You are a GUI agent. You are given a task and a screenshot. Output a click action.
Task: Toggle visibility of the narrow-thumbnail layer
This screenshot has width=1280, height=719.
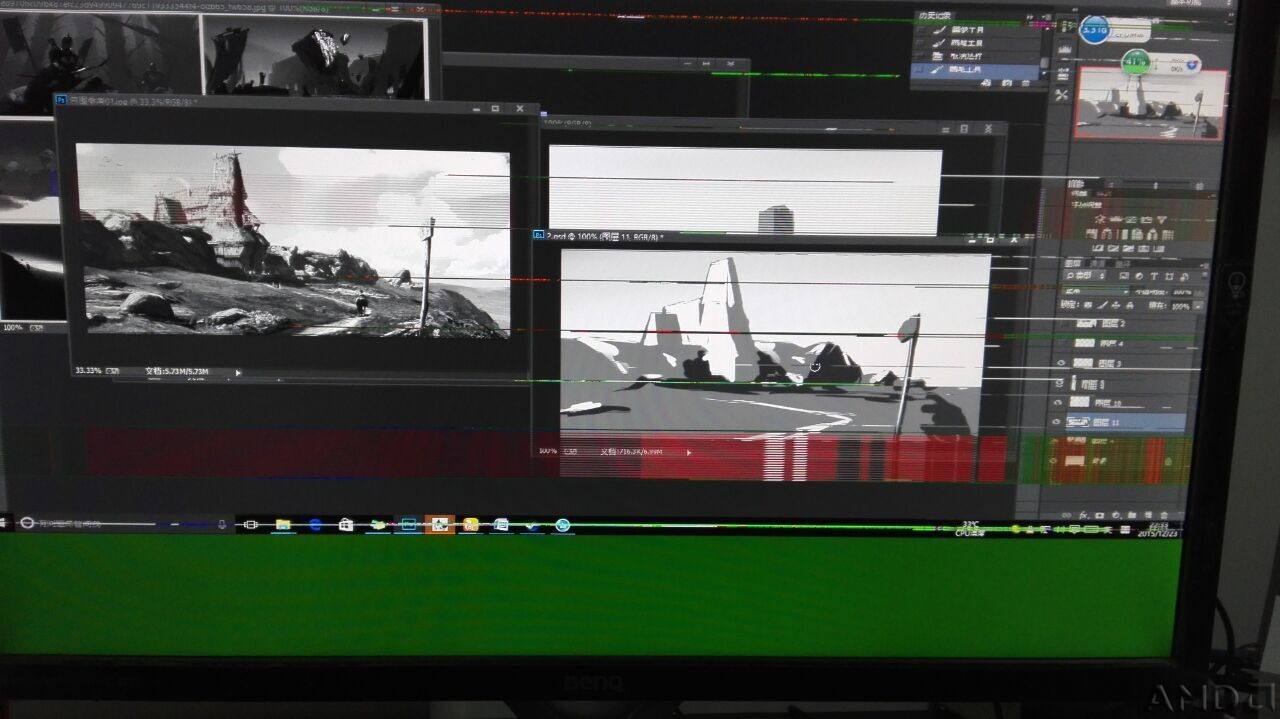click(x=1060, y=384)
